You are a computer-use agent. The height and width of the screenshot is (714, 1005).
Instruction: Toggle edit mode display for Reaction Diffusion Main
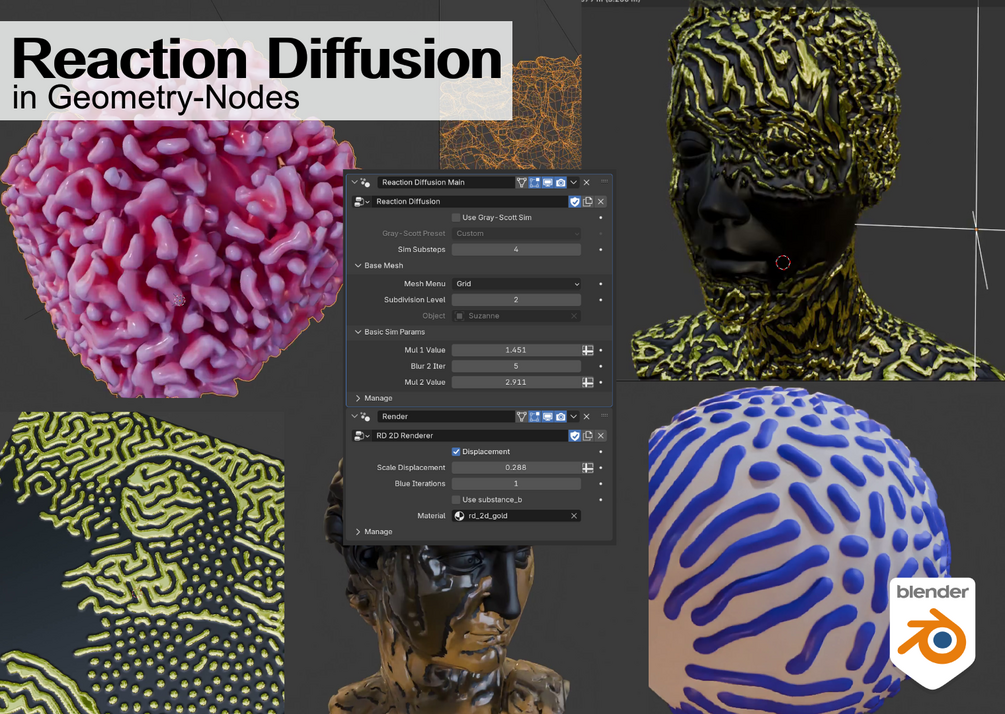point(535,183)
